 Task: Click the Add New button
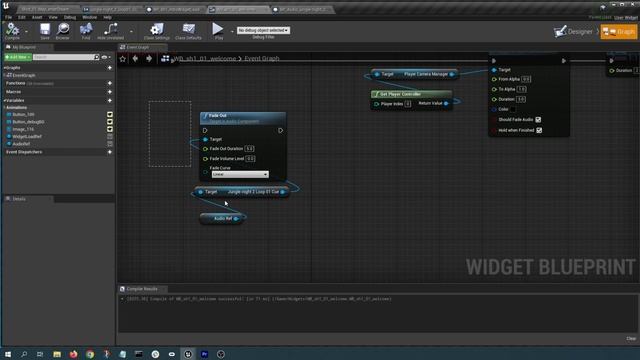pos(18,57)
